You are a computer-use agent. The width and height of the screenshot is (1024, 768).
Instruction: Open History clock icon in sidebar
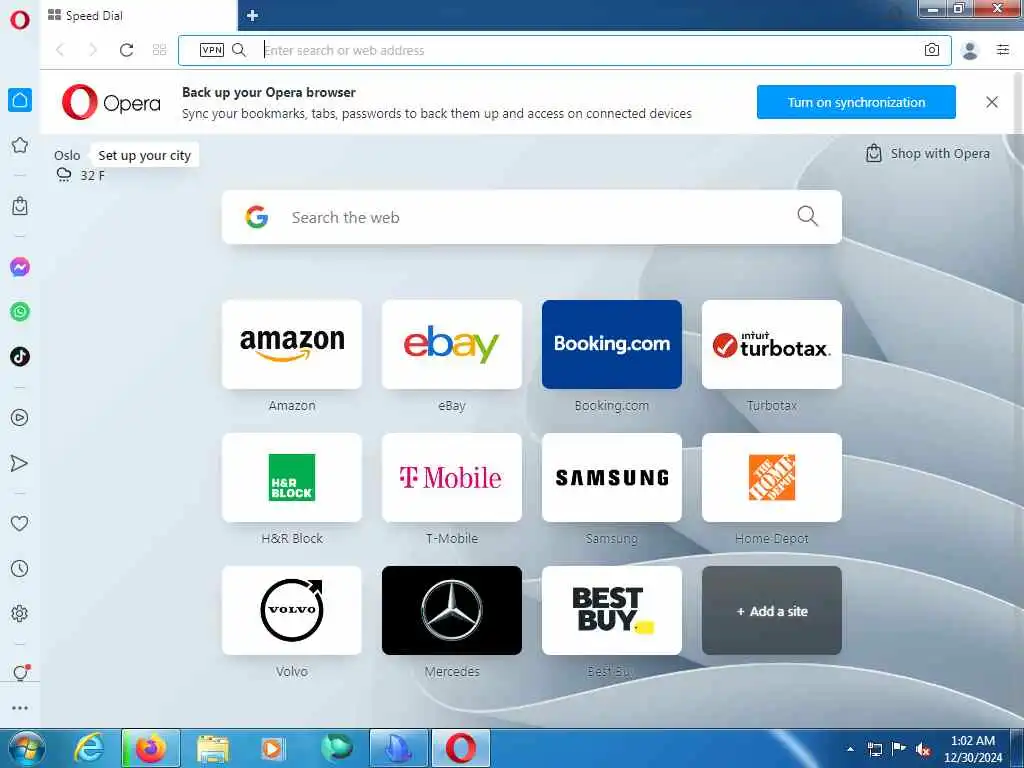20,568
